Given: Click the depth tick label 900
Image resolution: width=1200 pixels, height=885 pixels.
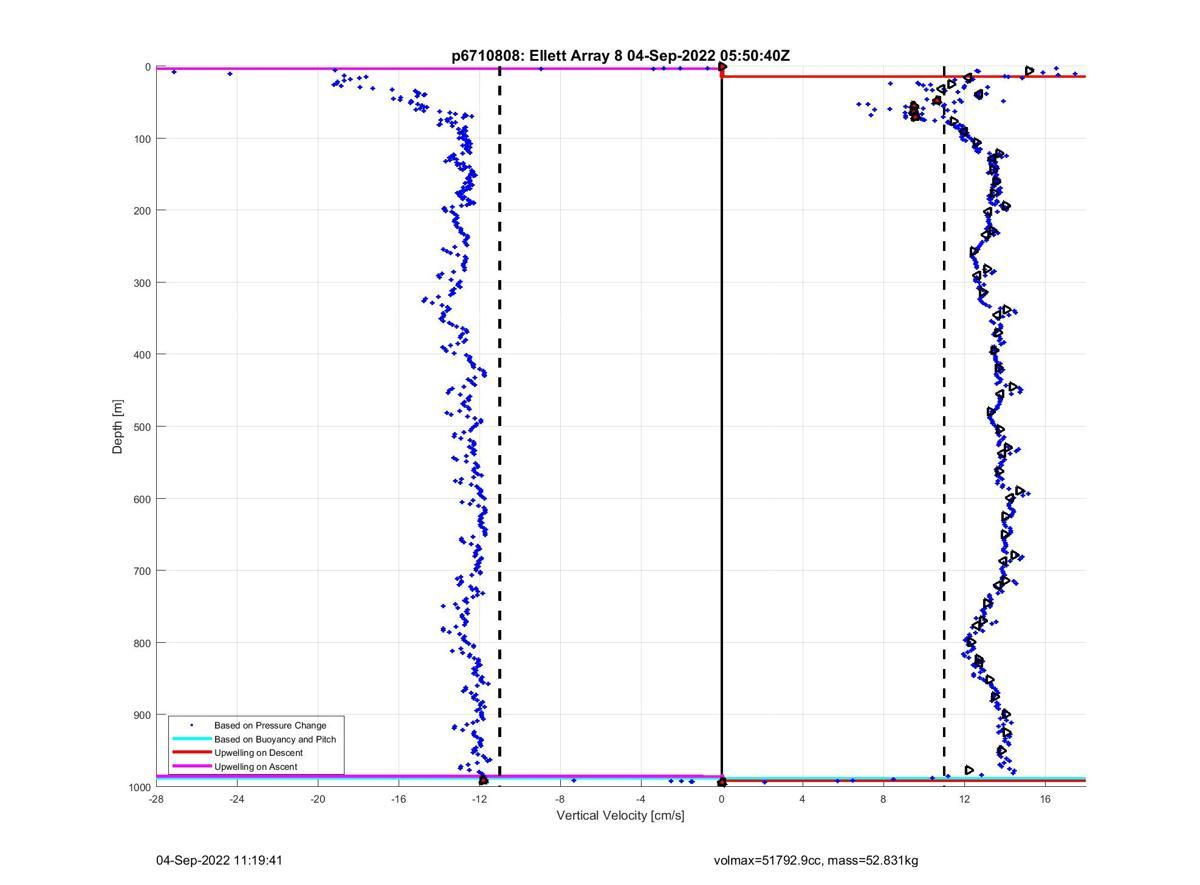Looking at the screenshot, I should pos(142,715).
